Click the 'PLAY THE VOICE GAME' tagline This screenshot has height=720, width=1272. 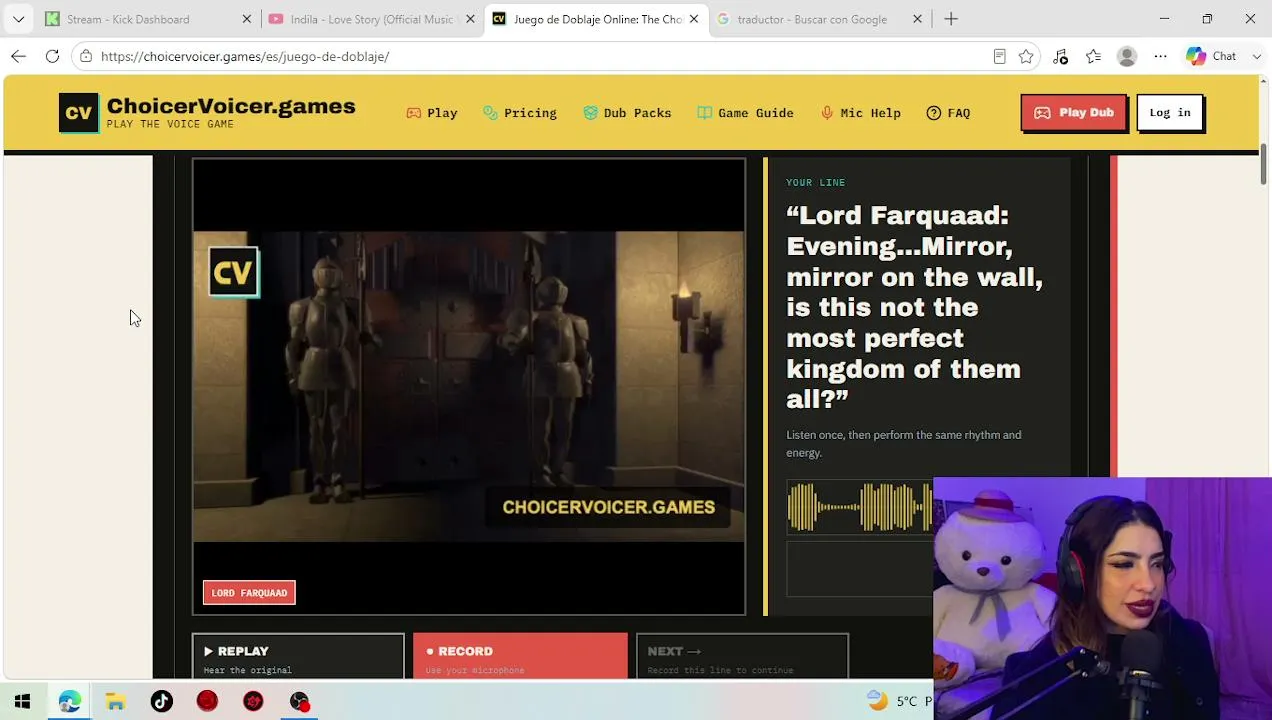click(170, 125)
